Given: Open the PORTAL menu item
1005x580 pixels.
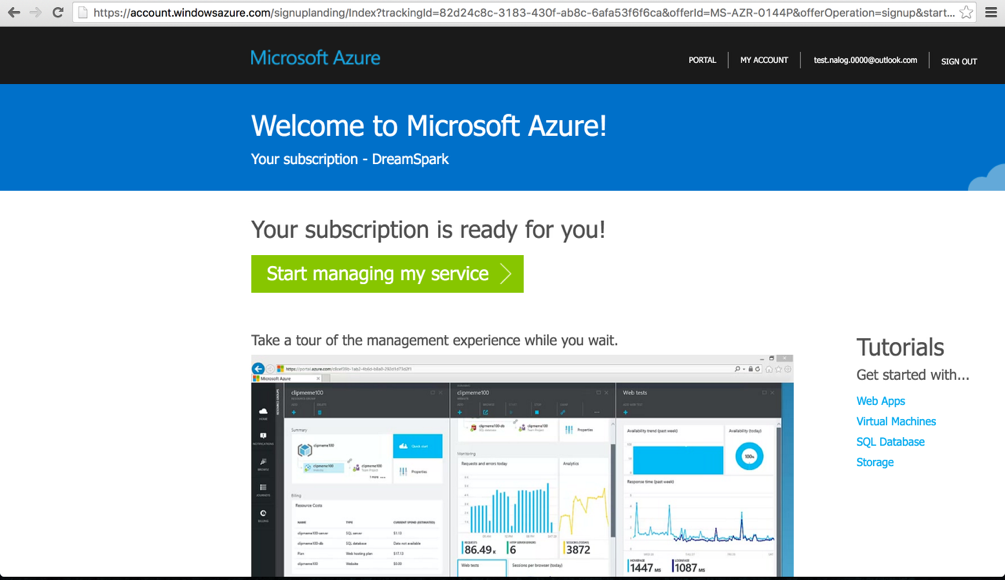Looking at the screenshot, I should tap(702, 60).
